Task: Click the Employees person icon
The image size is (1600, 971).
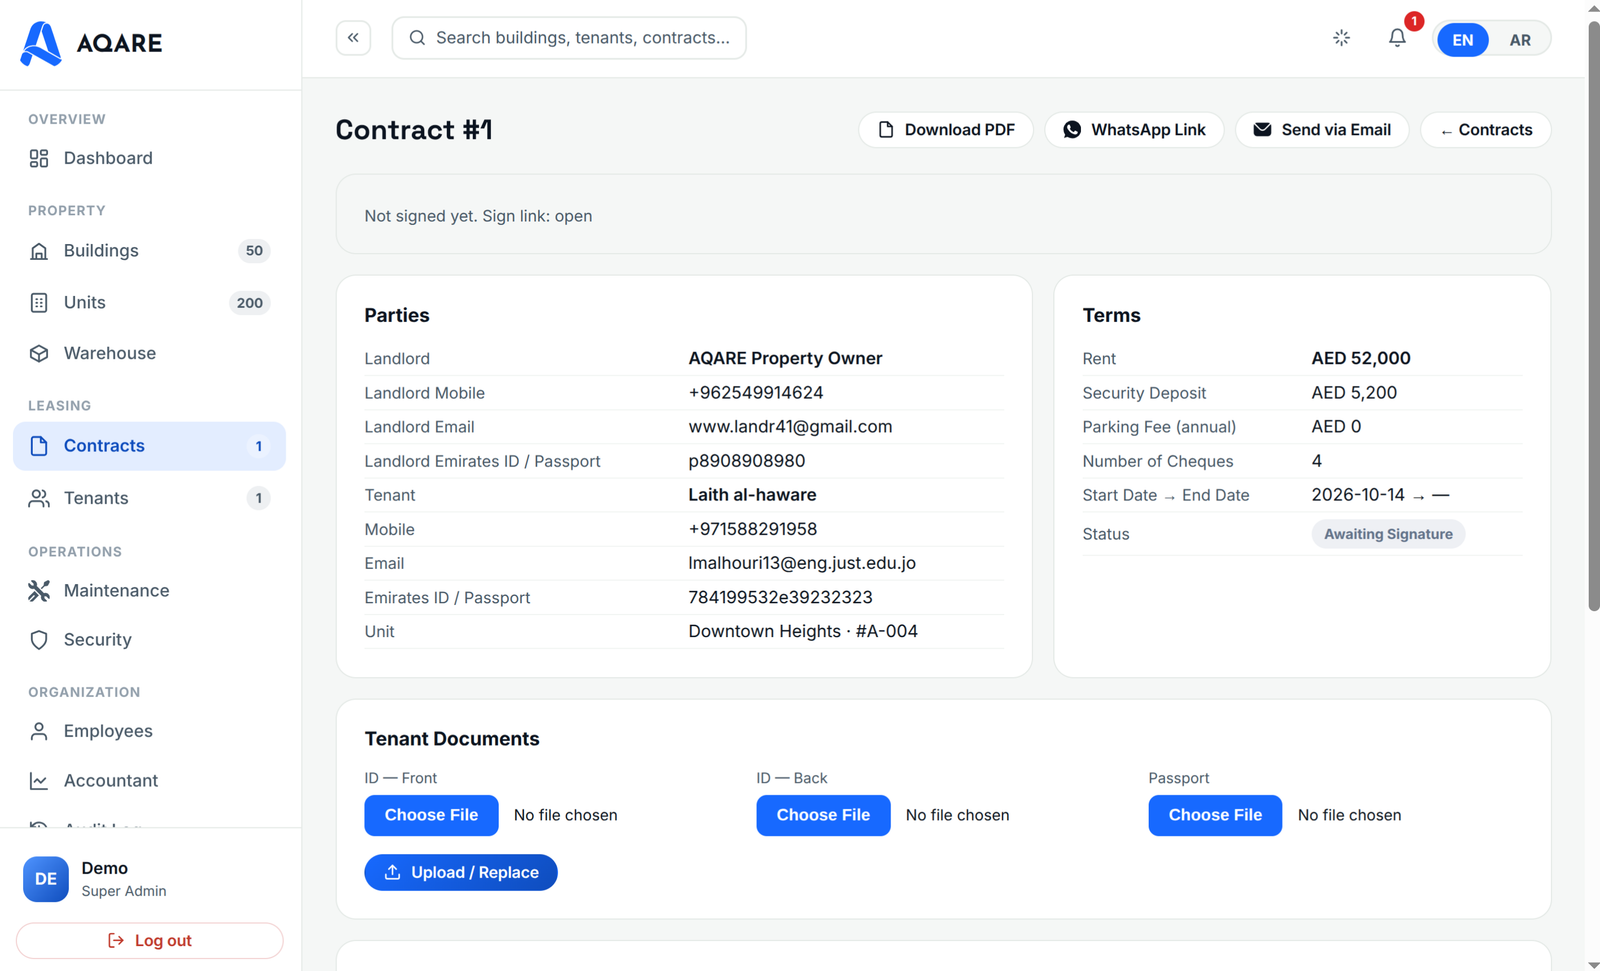Action: (39, 732)
